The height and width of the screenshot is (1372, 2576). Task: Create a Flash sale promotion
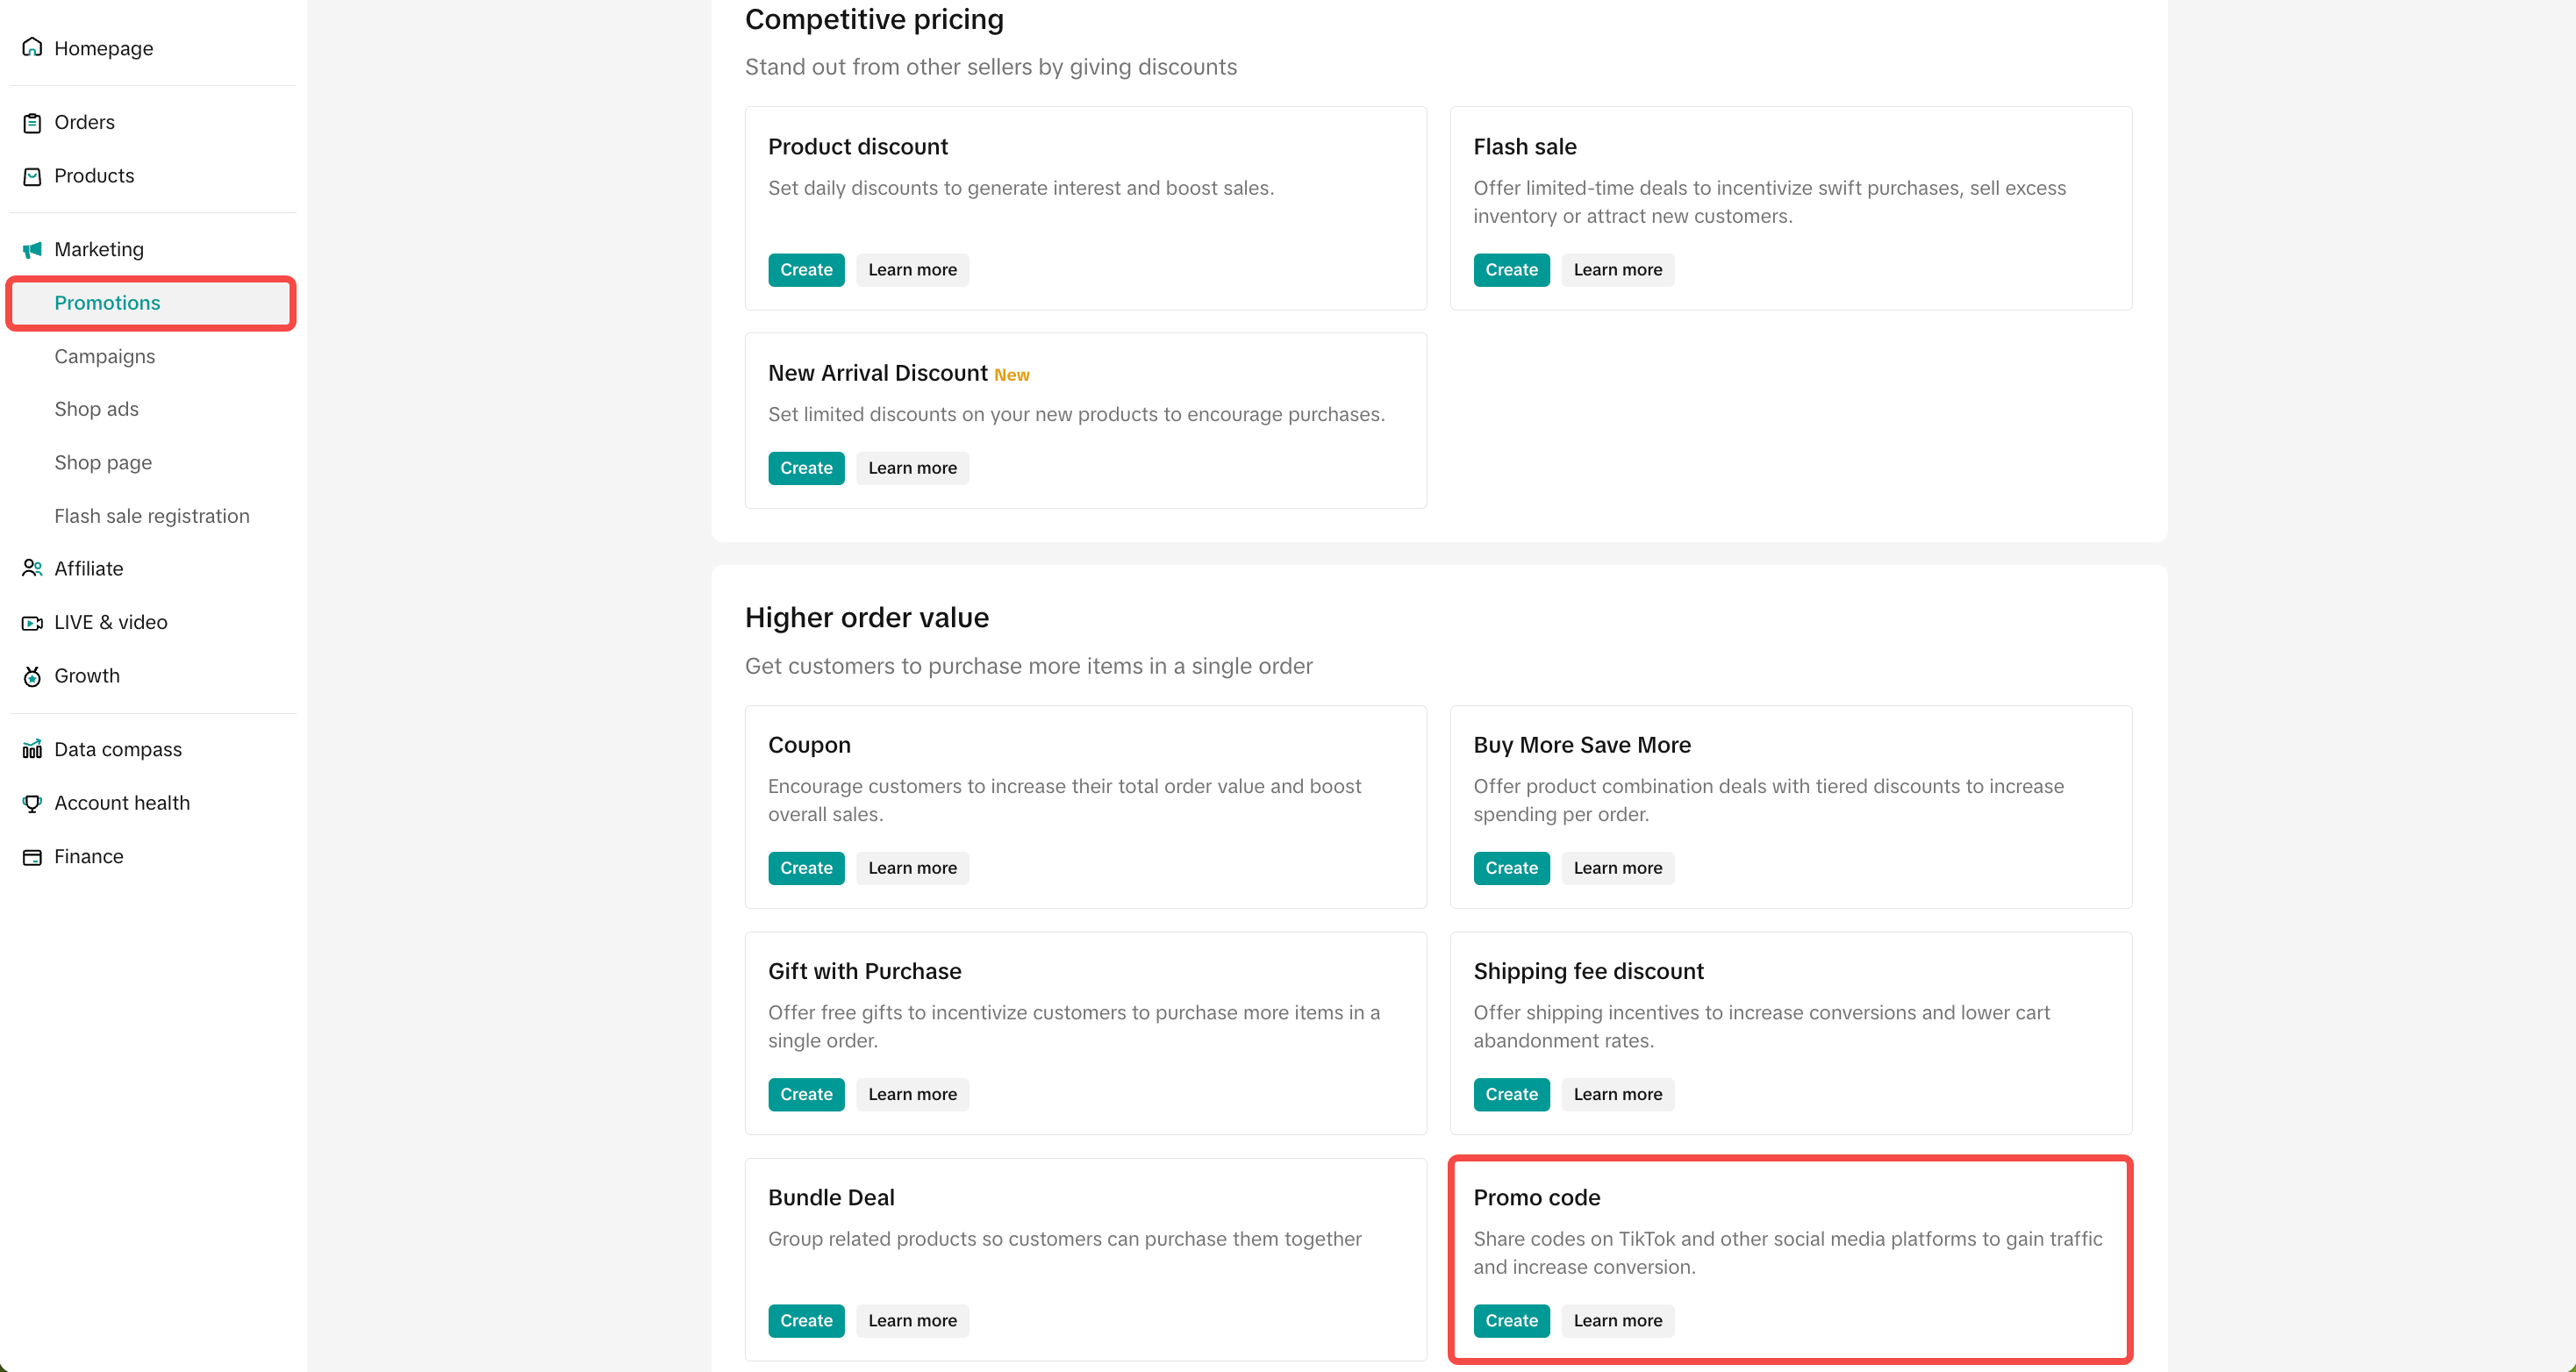[1511, 270]
